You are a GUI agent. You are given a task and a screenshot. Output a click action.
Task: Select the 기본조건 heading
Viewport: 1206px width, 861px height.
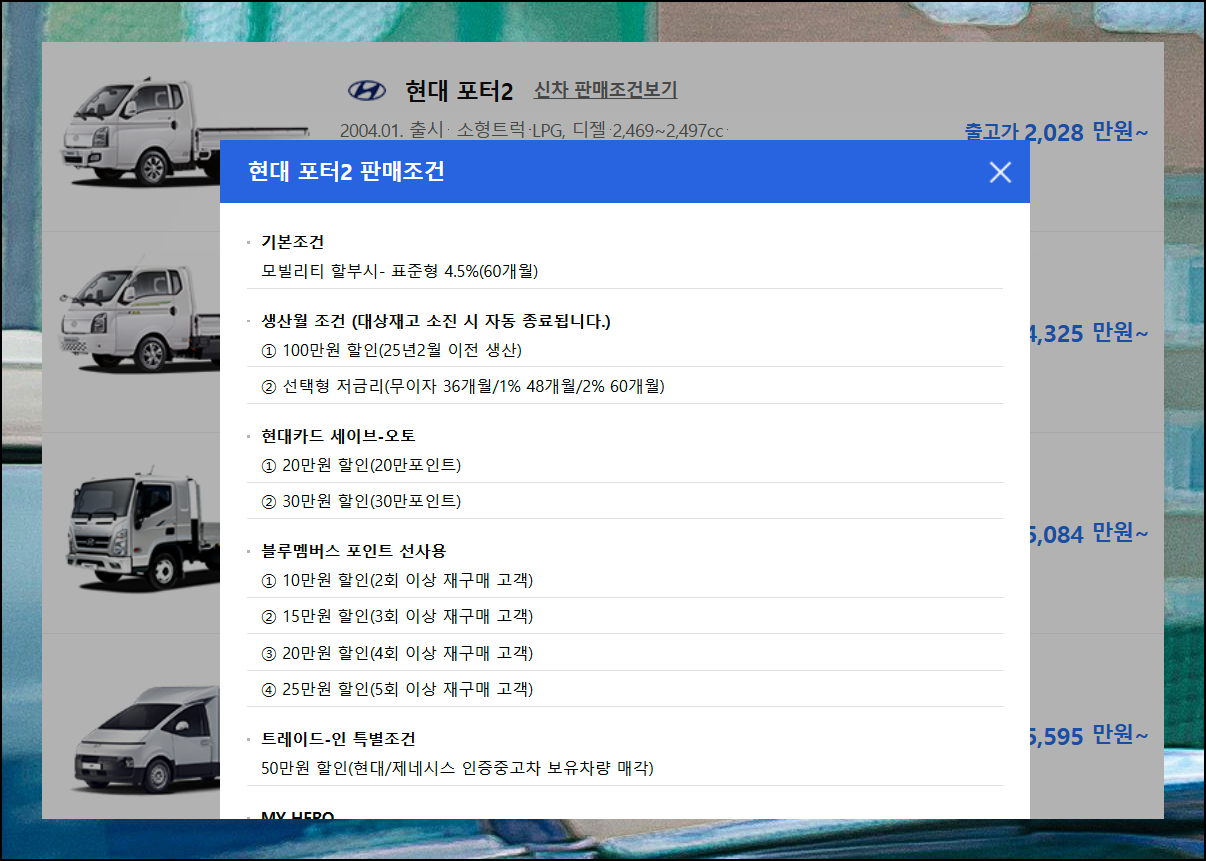[292, 242]
